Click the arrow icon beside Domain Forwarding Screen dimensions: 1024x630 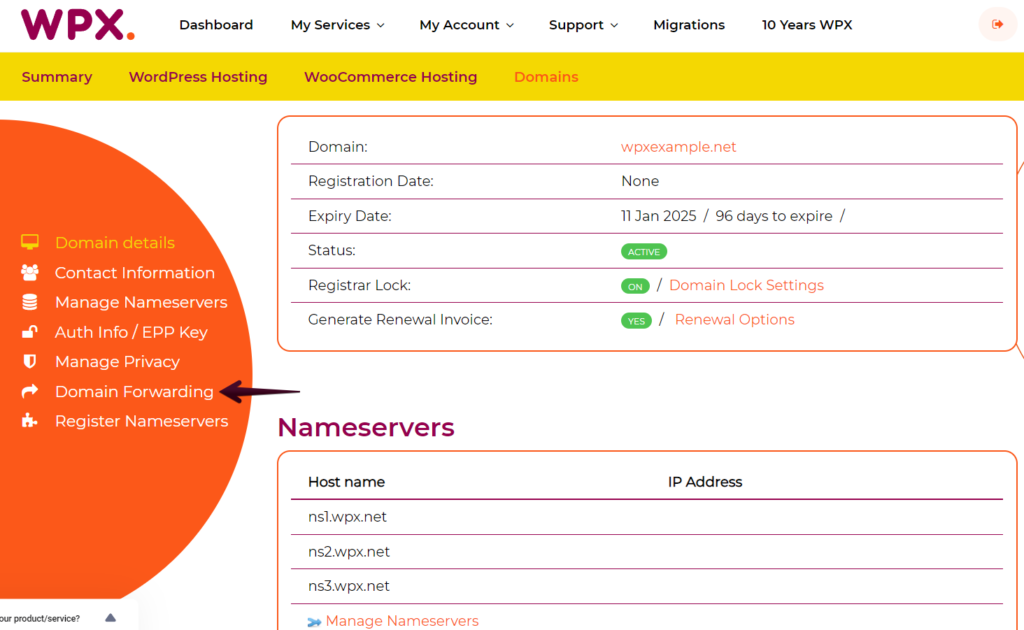pos(29,392)
